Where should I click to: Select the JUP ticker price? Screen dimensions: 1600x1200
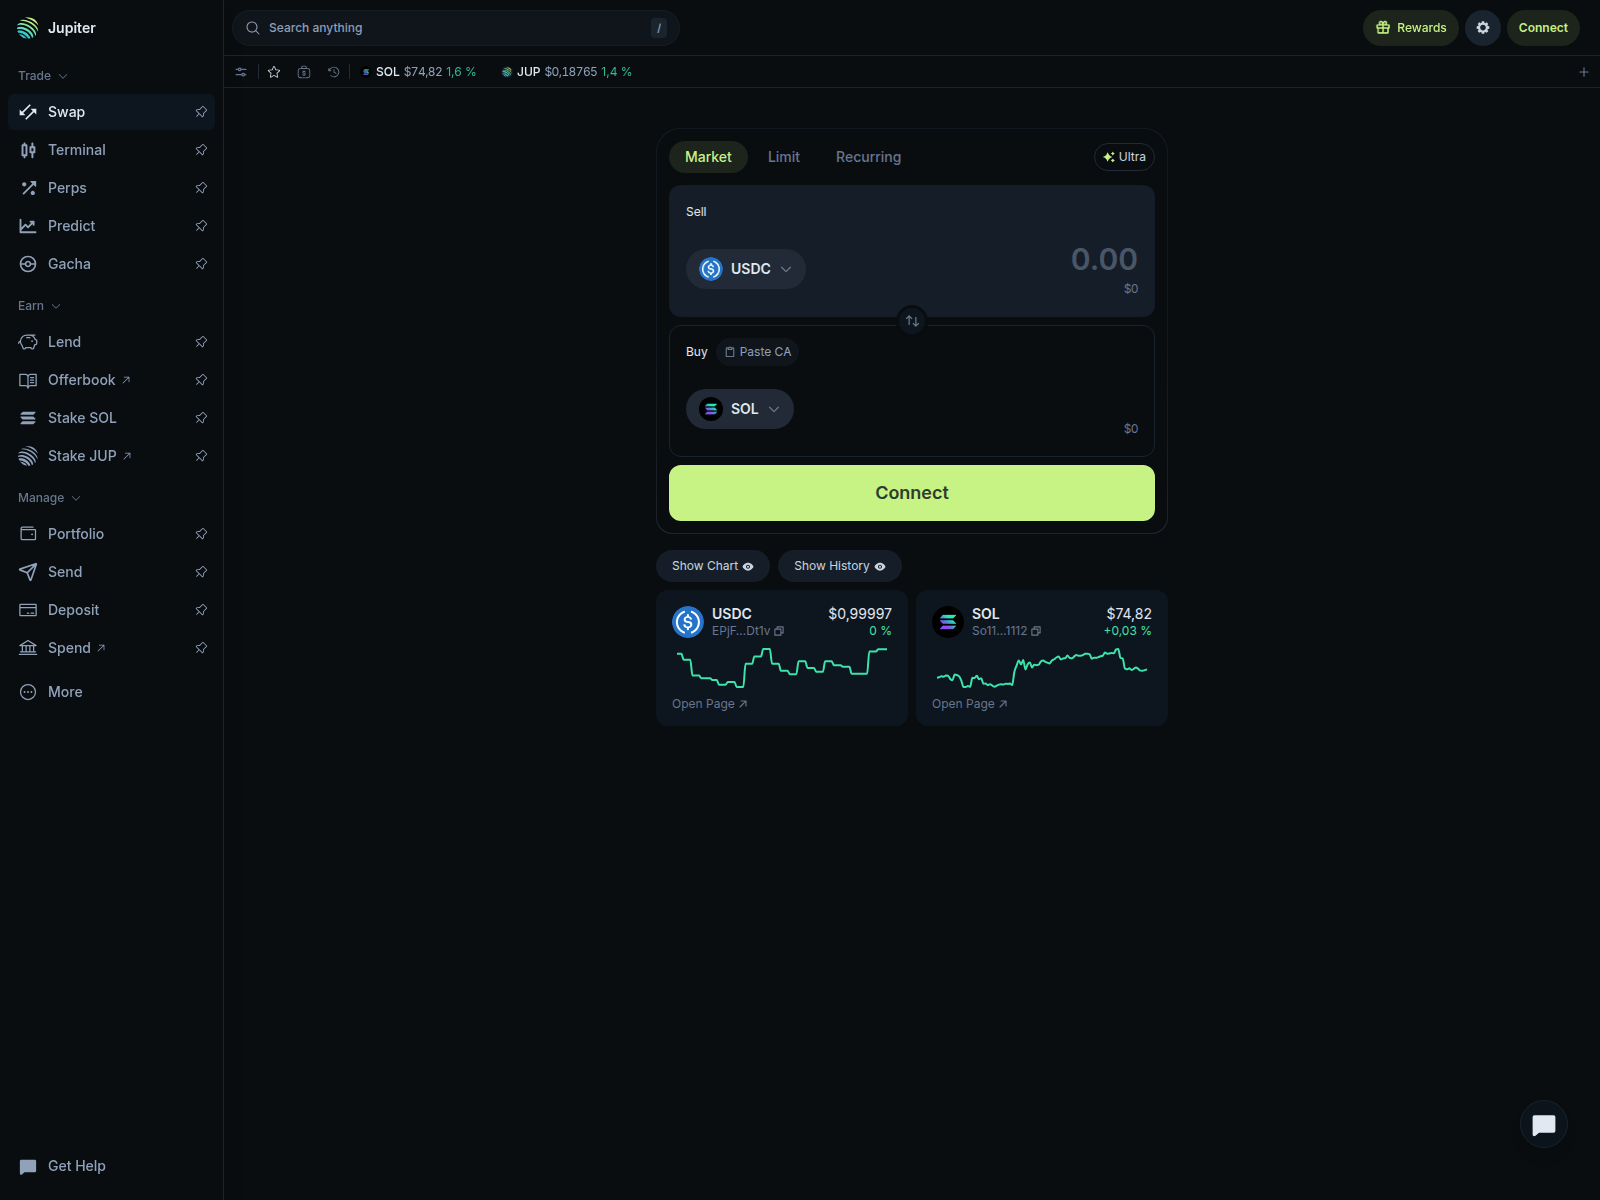pos(567,72)
